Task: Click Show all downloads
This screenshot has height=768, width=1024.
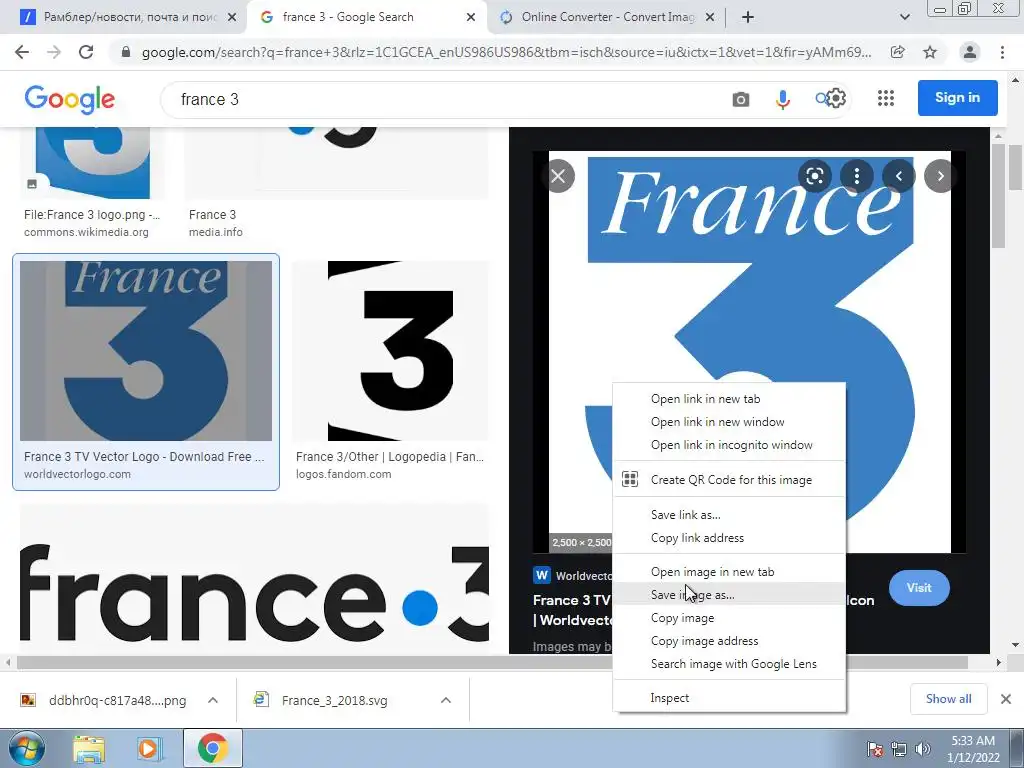Action: pos(948,699)
